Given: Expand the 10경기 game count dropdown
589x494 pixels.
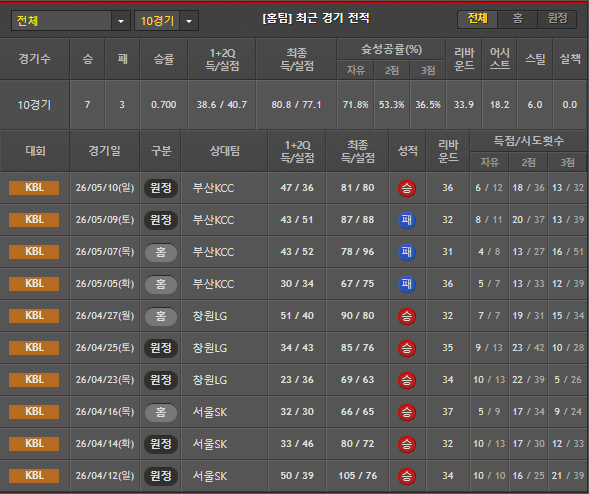Looking at the screenshot, I should pyautogui.click(x=189, y=21).
